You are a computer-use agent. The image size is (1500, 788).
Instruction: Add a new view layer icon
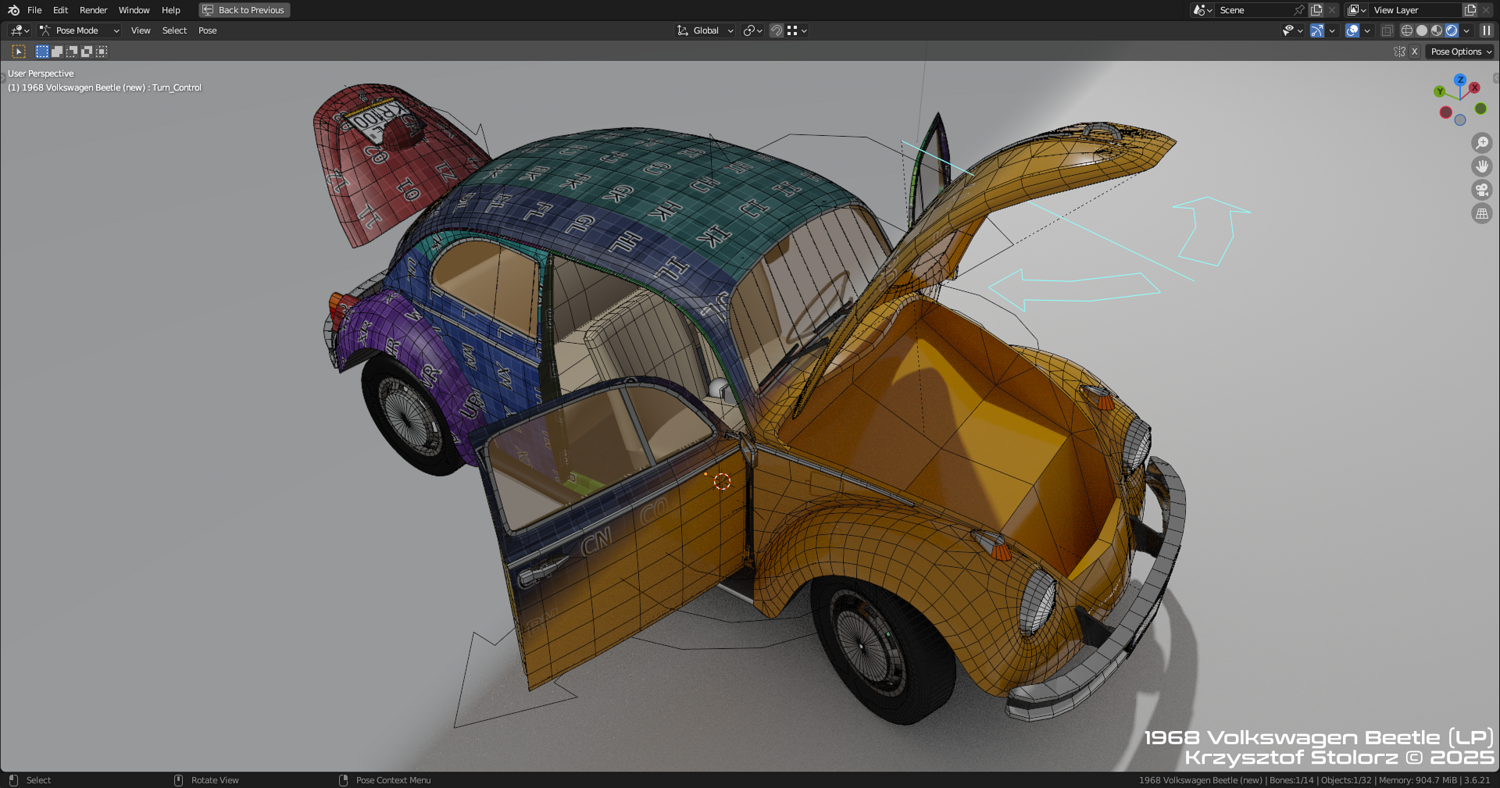[x=1470, y=10]
